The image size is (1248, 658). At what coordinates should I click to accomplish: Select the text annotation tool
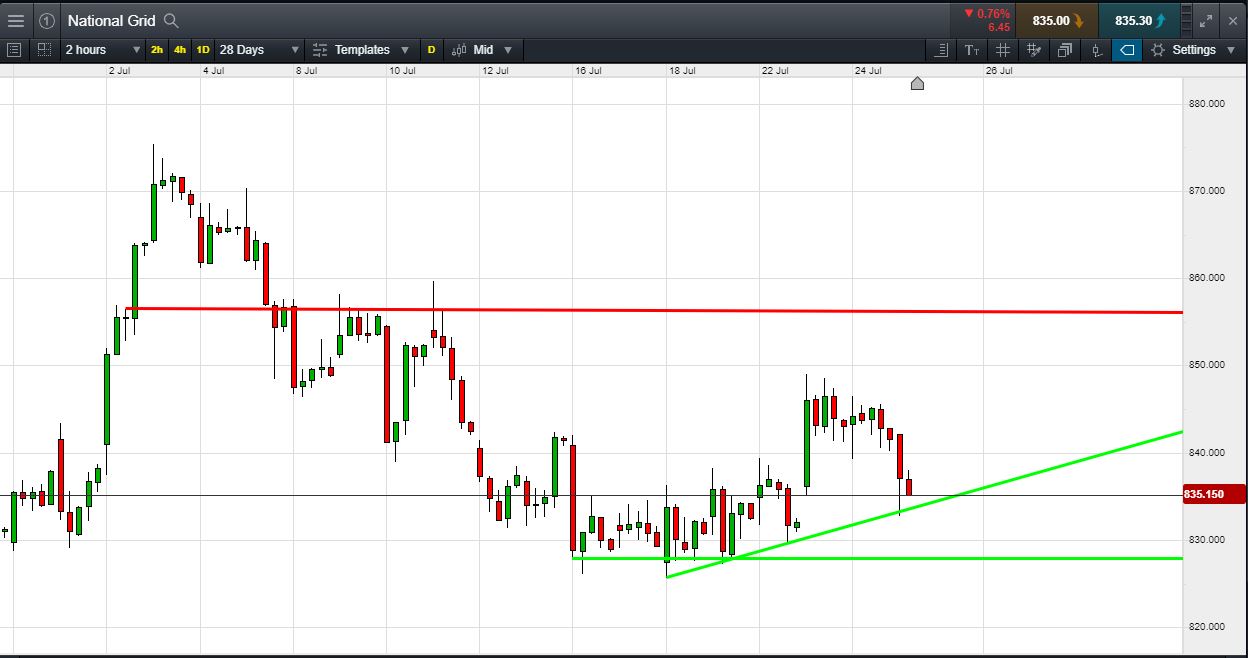click(972, 49)
